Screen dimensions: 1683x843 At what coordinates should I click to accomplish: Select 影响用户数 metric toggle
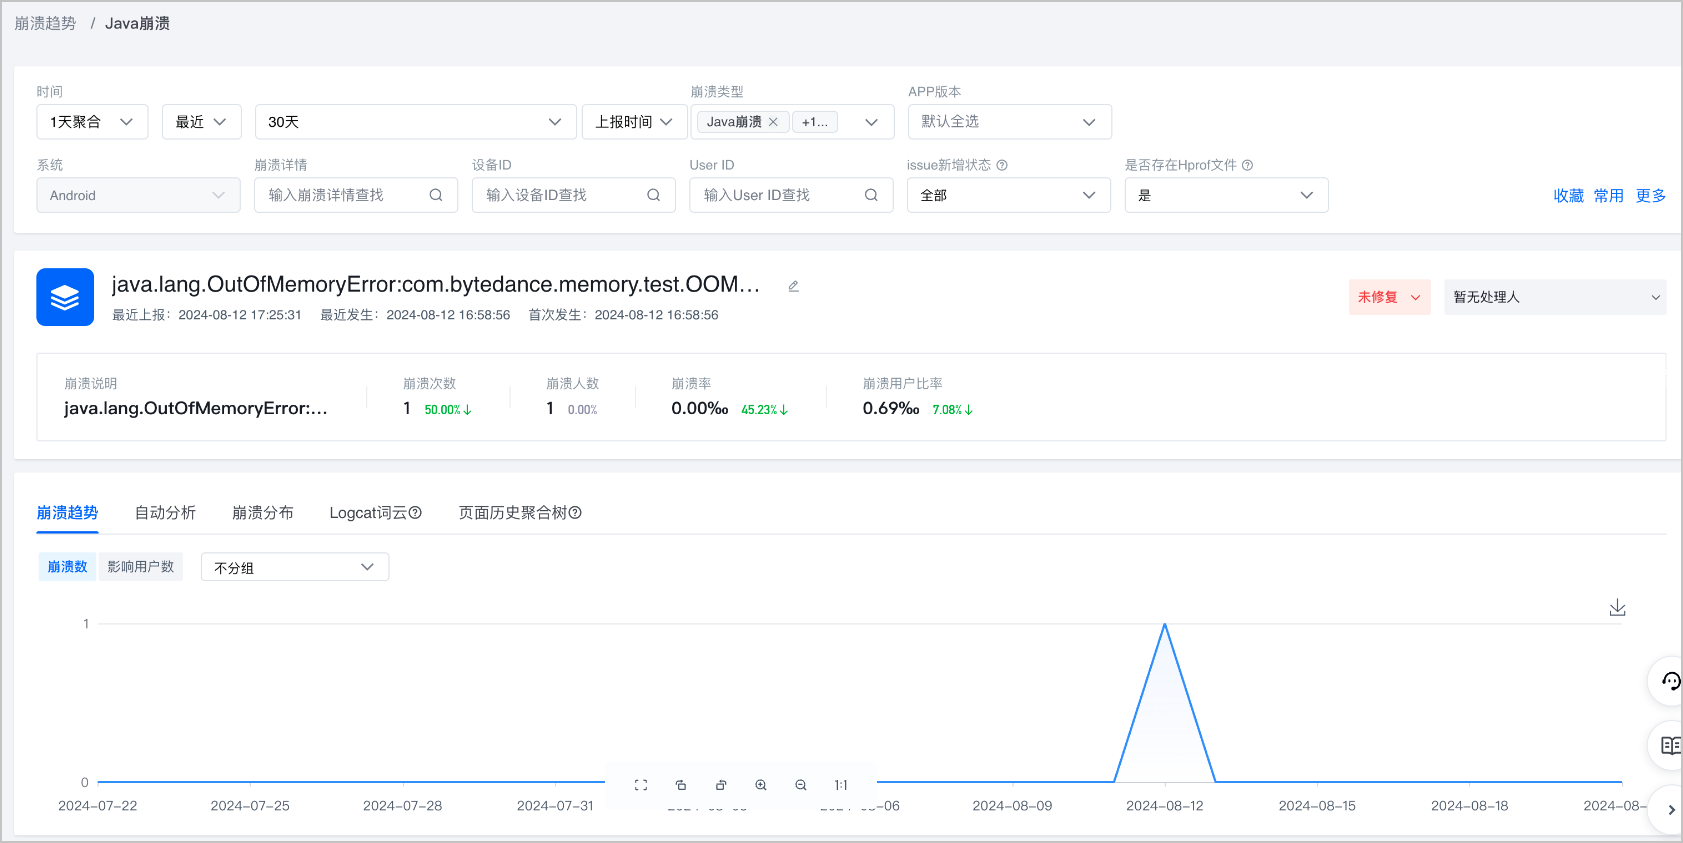tap(140, 567)
